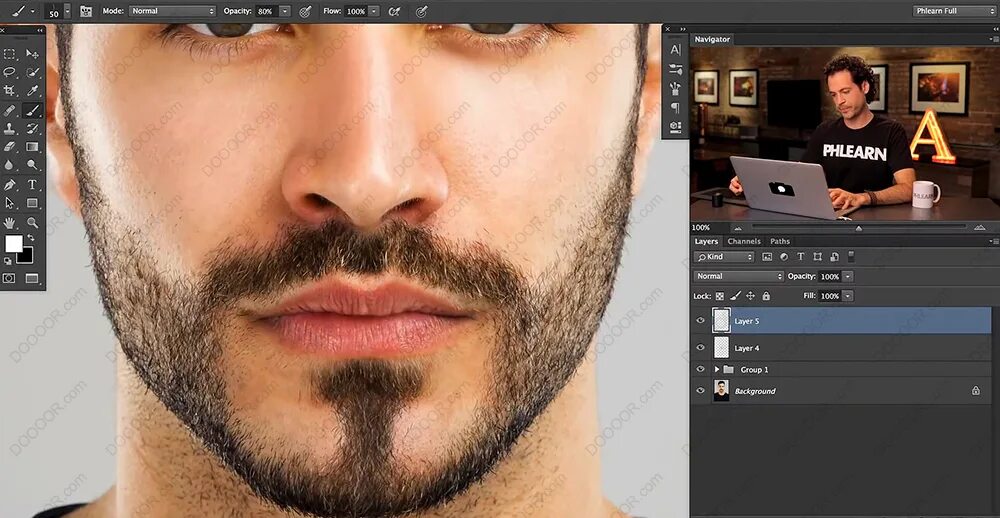Image resolution: width=1000 pixels, height=518 pixels.
Task: Select the Lasso tool
Action: (10, 72)
